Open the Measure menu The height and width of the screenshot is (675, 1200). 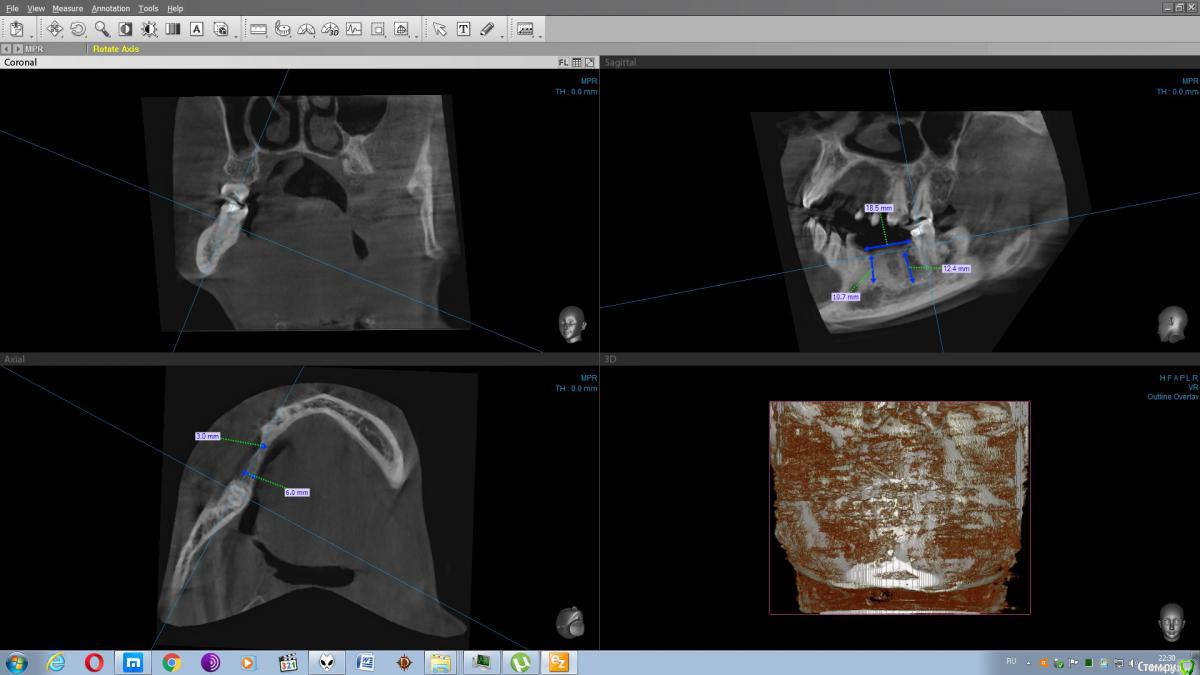pos(67,8)
